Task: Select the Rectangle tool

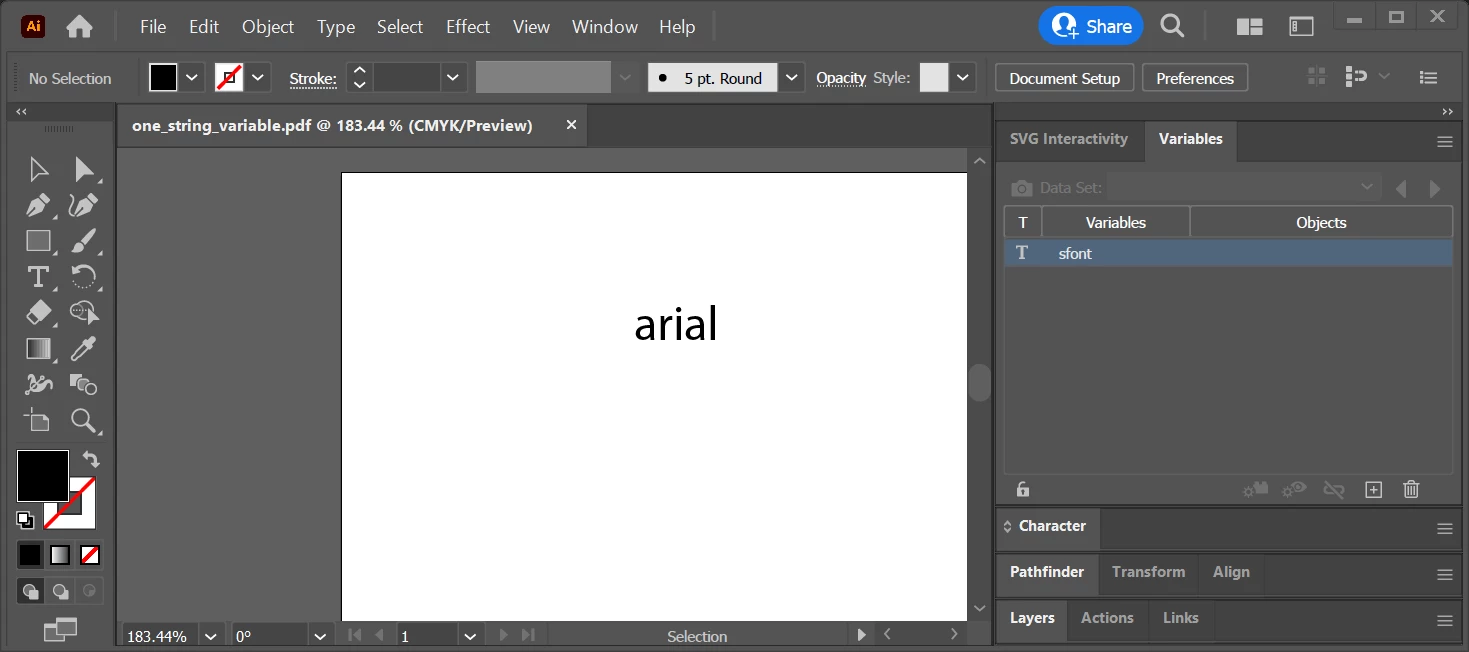Action: pos(38,241)
